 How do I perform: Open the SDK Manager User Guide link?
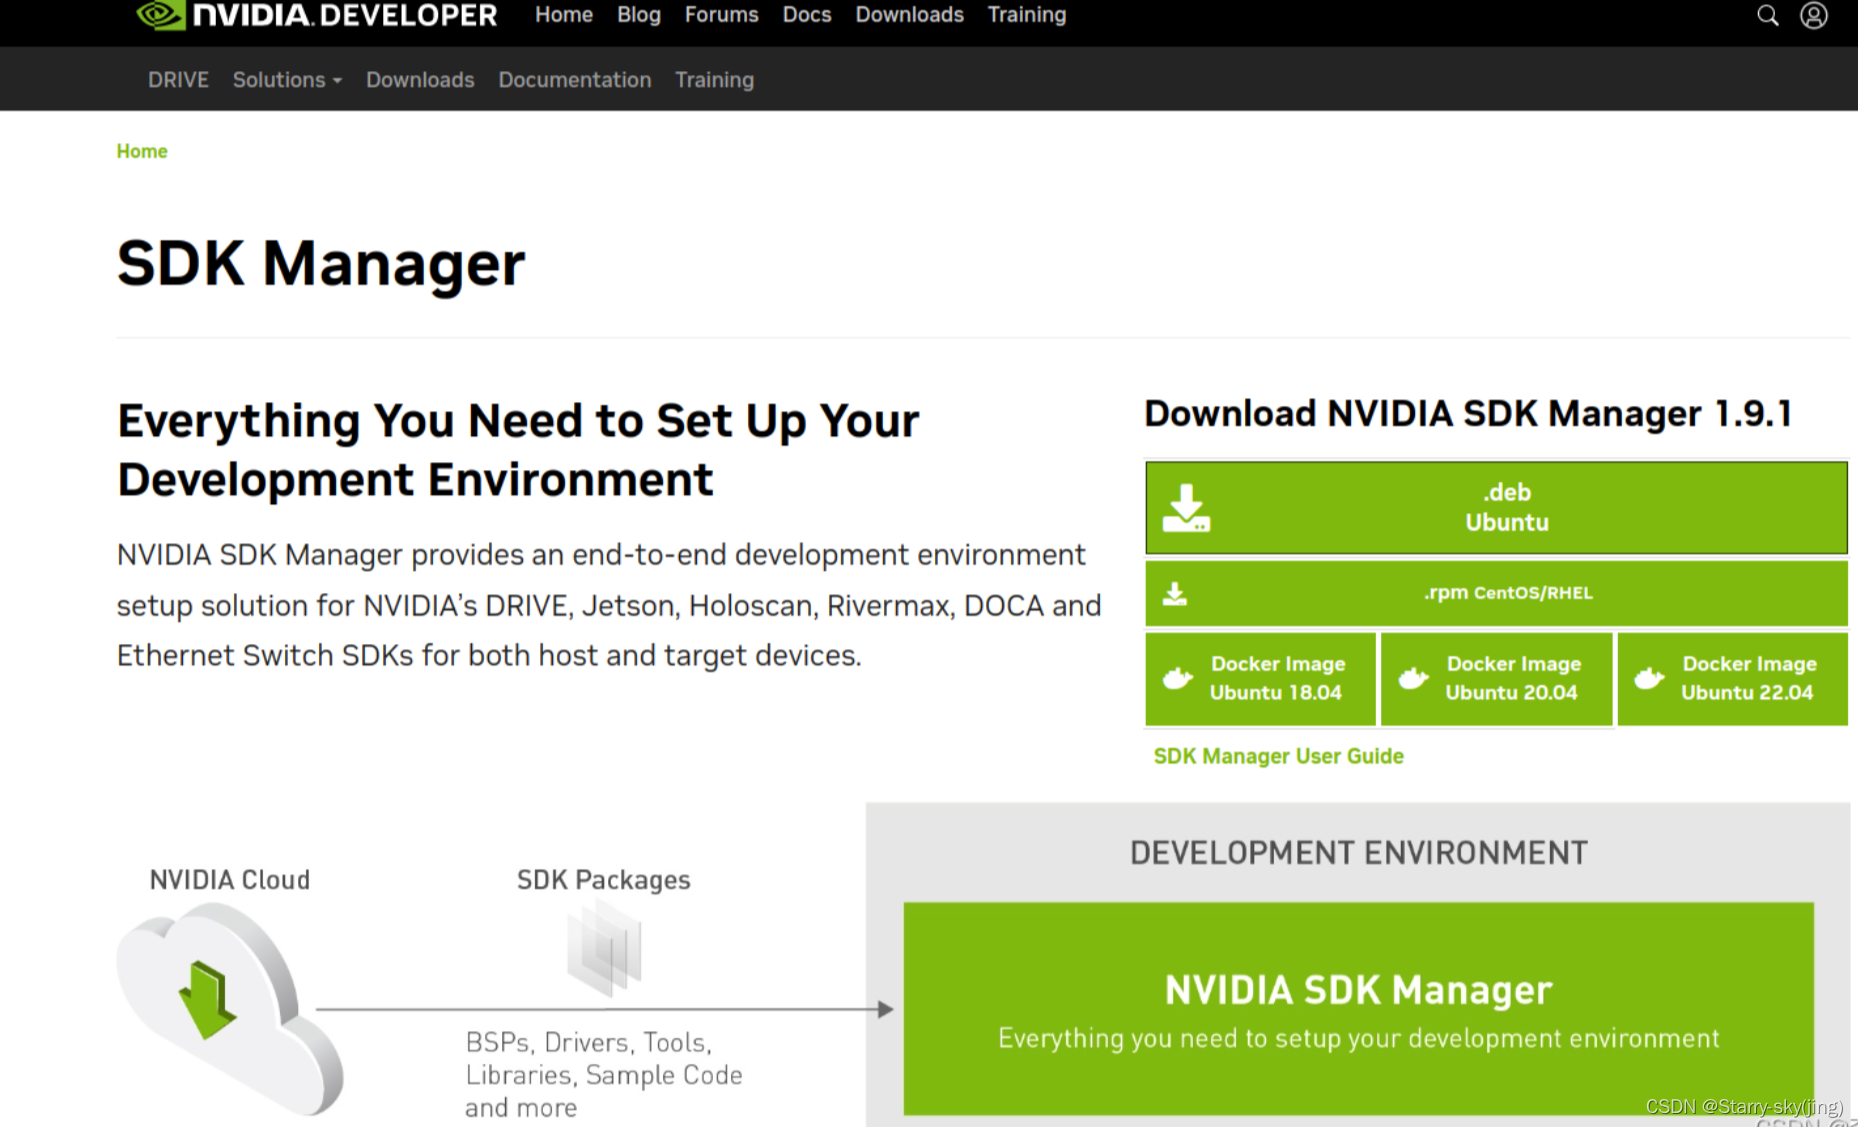(1278, 757)
